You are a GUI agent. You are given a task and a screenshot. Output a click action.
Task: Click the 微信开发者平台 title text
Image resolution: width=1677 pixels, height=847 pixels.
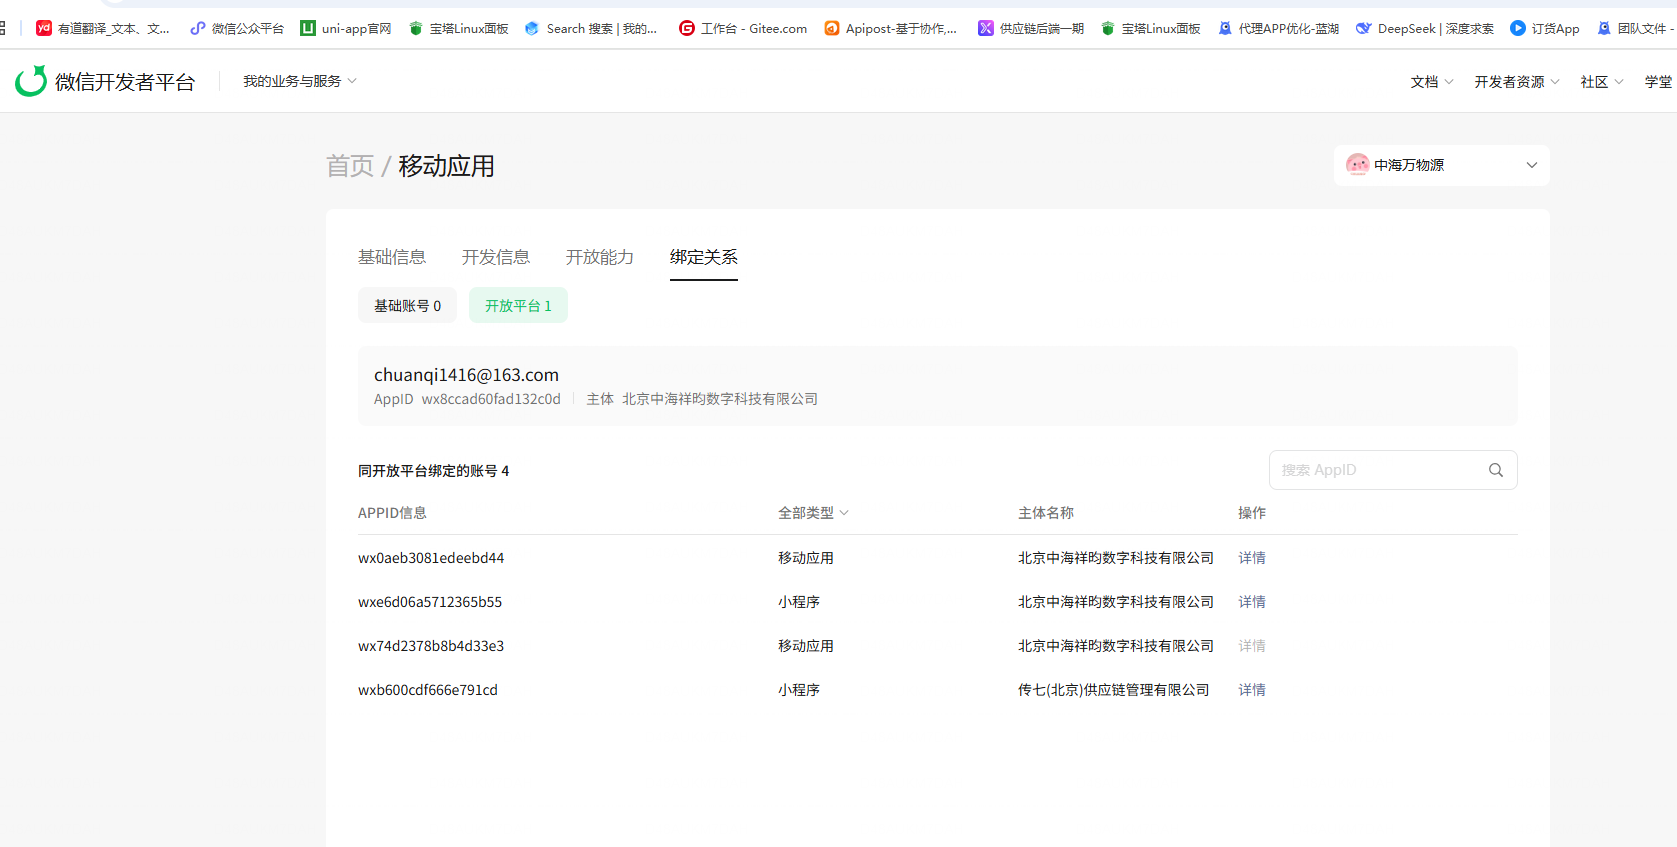tap(125, 82)
